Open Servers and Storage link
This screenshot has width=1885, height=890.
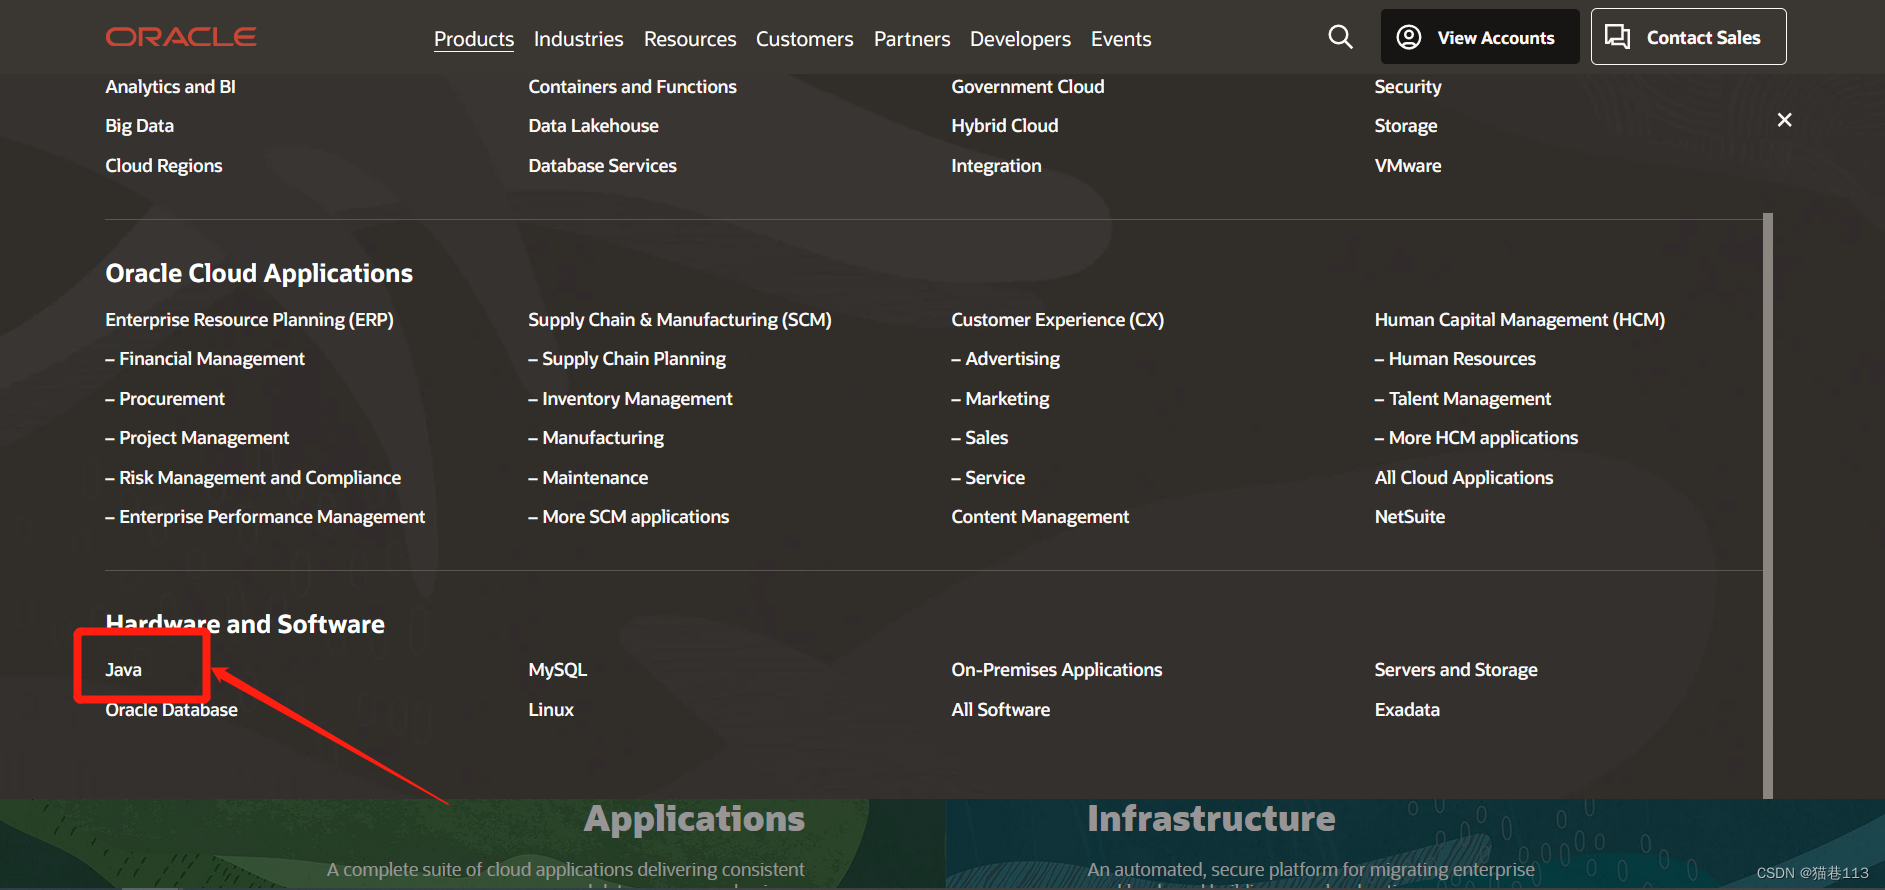tap(1456, 670)
